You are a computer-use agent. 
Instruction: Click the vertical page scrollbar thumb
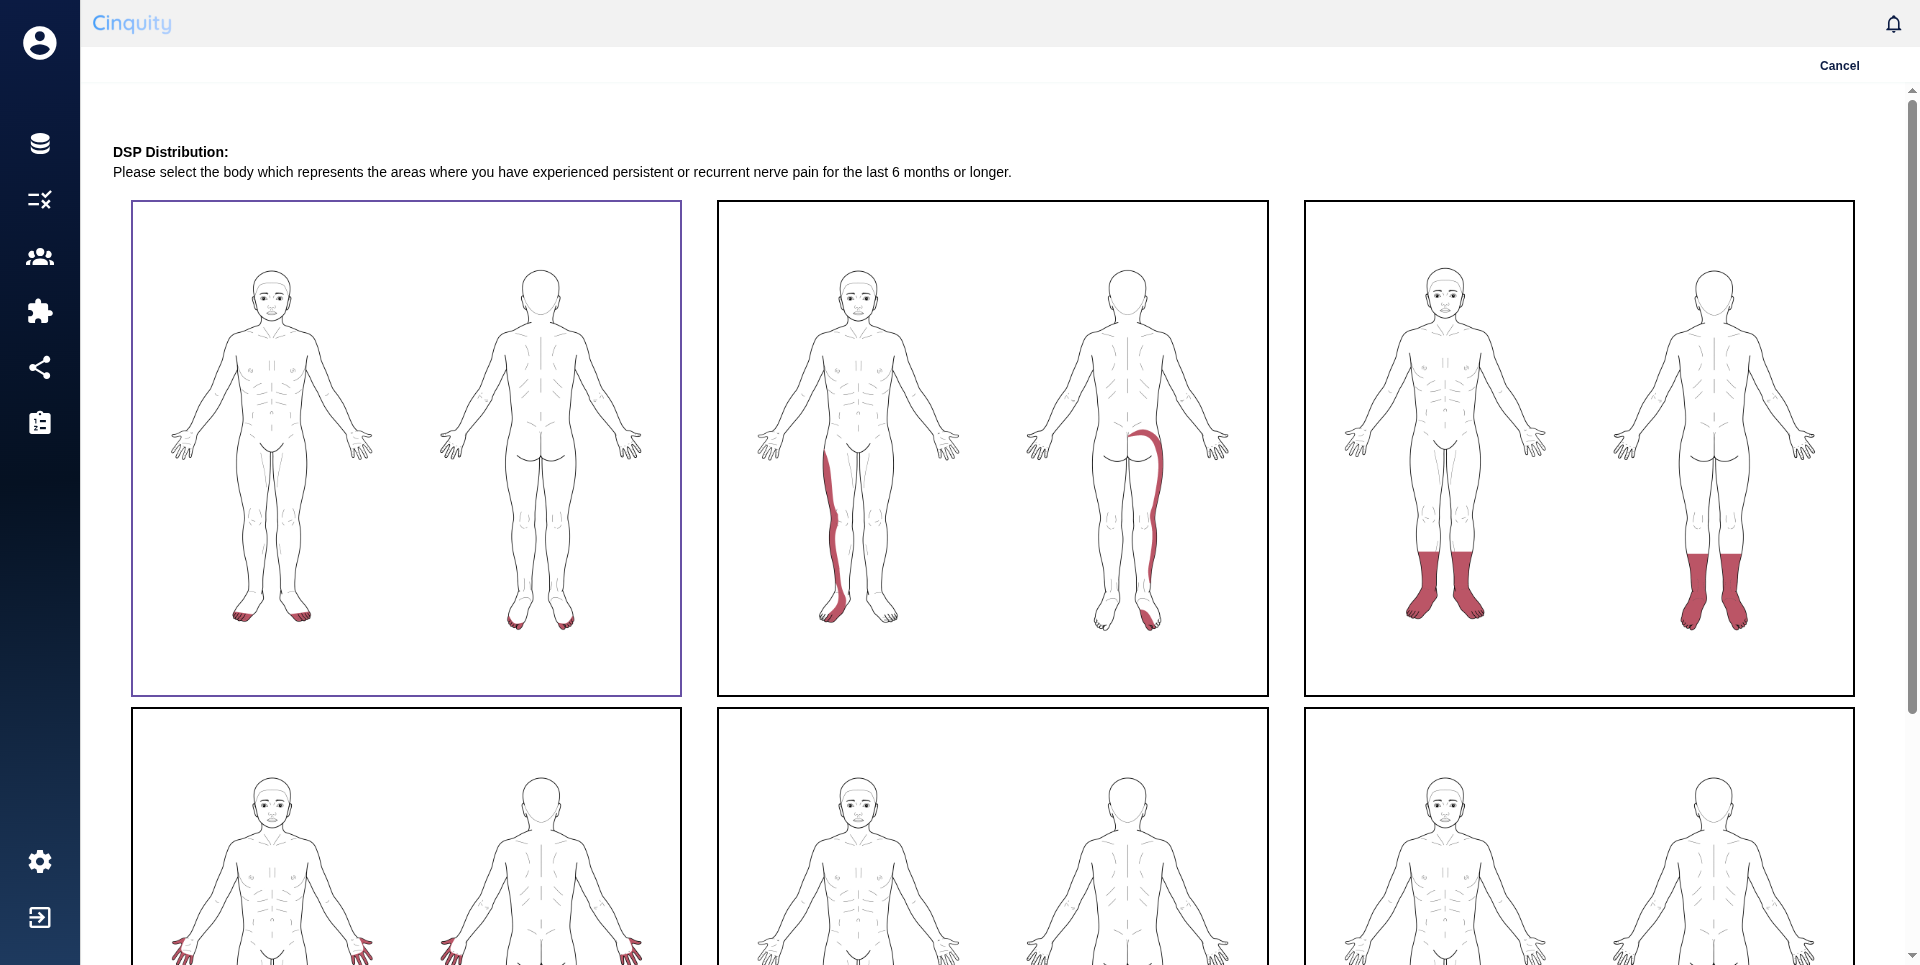click(x=1912, y=405)
